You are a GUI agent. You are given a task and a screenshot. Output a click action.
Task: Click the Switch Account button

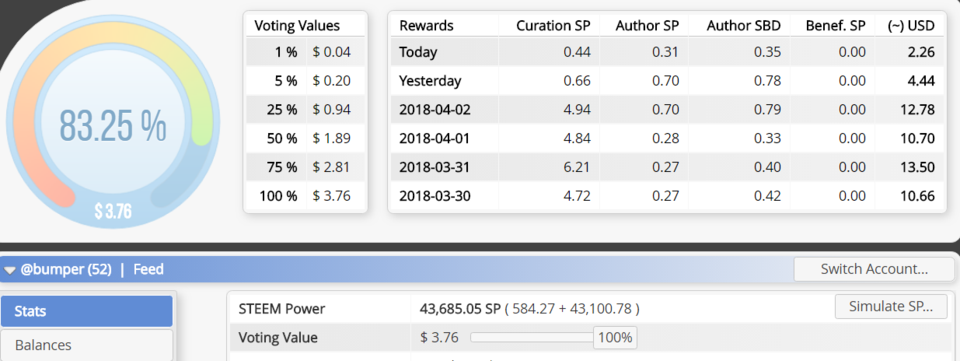874,269
